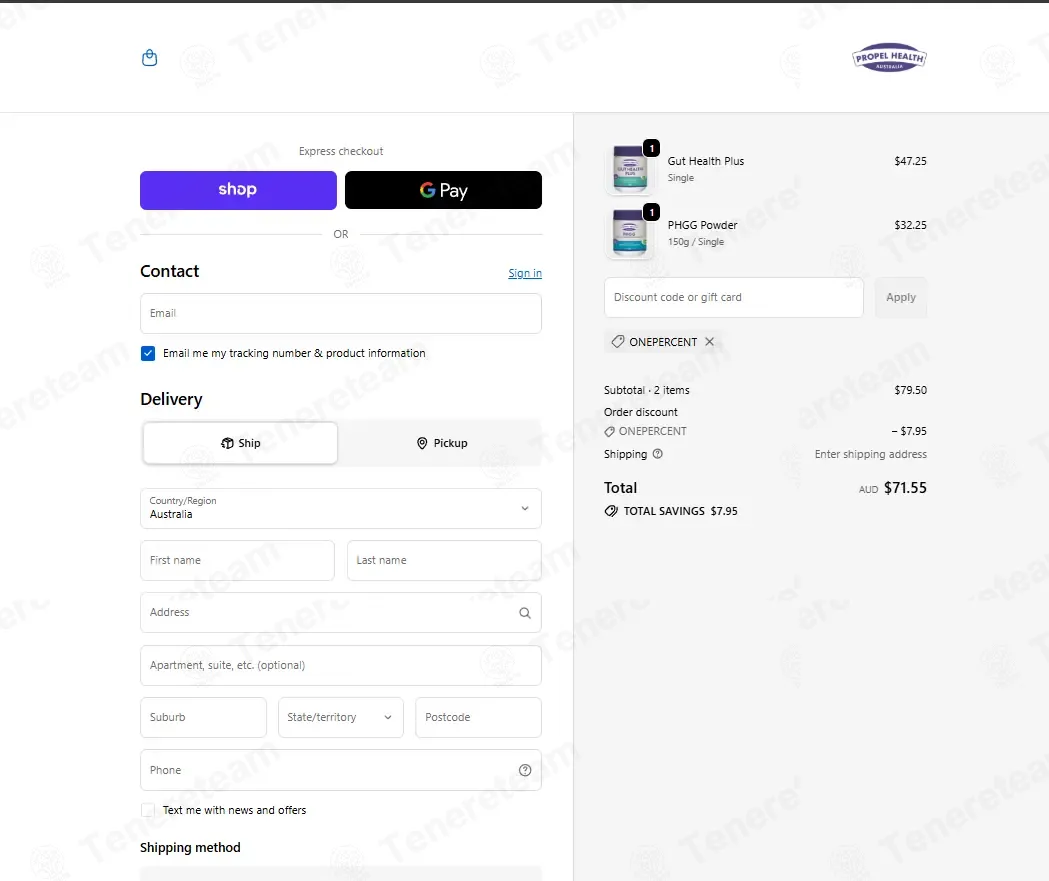This screenshot has height=881, width=1049.
Task: Focus the Postcode field
Action: pyautogui.click(x=478, y=717)
